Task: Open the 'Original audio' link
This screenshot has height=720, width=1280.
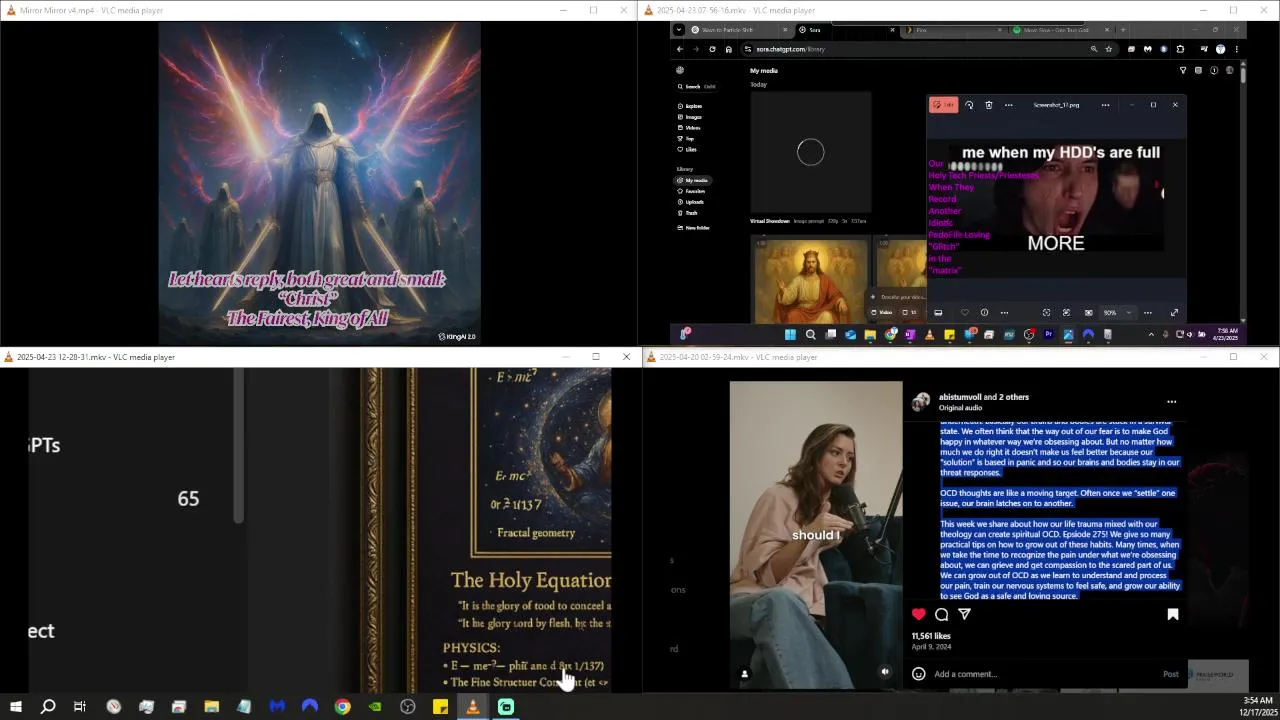Action: pyautogui.click(x=960, y=408)
